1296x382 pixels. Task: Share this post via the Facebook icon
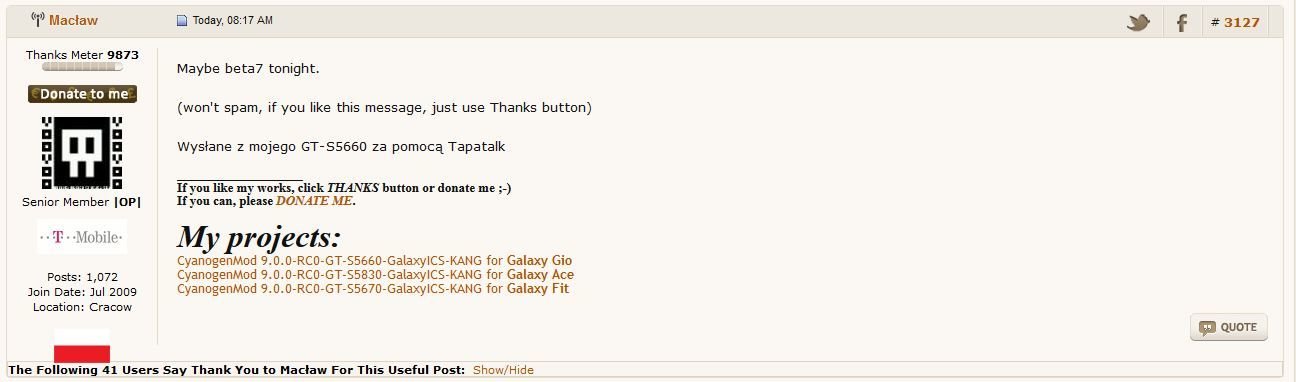(1182, 22)
